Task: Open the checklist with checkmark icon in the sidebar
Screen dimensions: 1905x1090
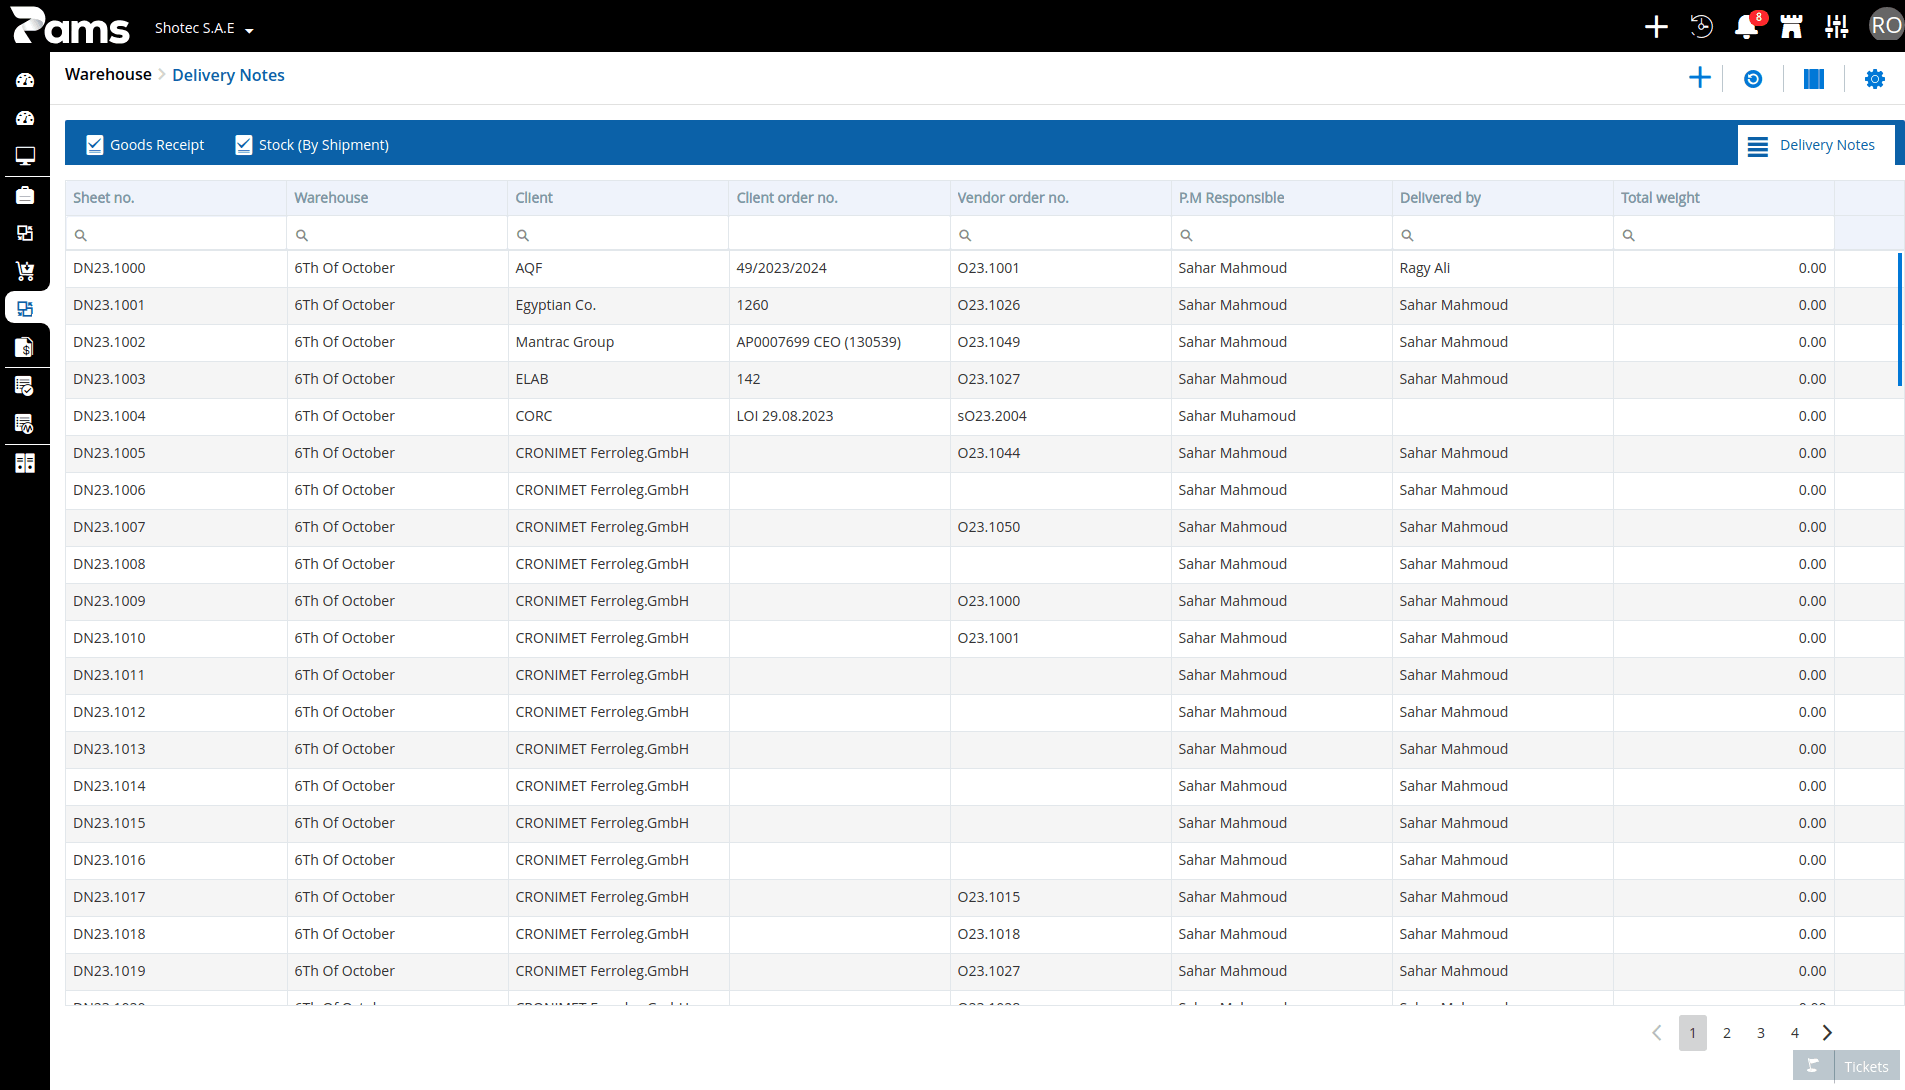Action: (x=25, y=385)
